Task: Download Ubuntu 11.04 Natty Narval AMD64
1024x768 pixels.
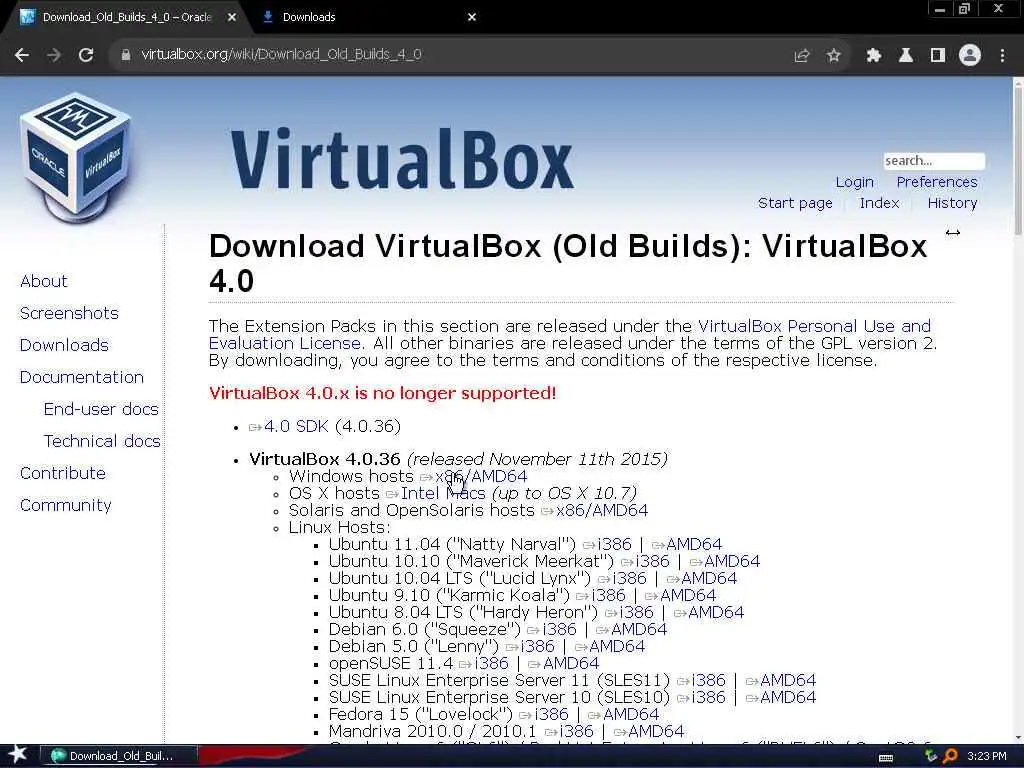Action: coord(687,545)
